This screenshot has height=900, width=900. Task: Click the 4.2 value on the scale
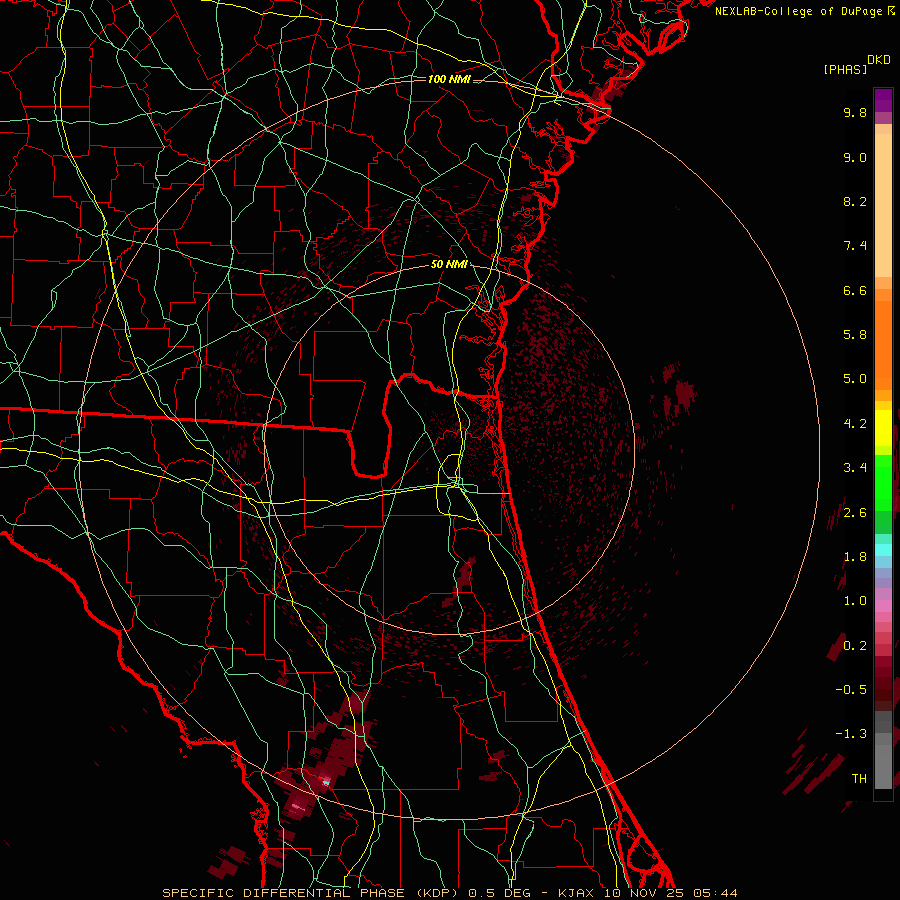855,424
